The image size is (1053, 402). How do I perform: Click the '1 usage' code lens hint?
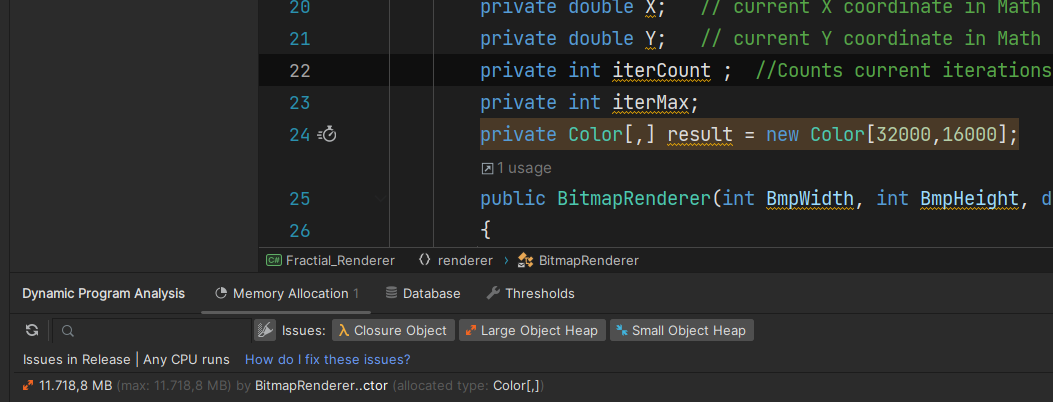[516, 168]
